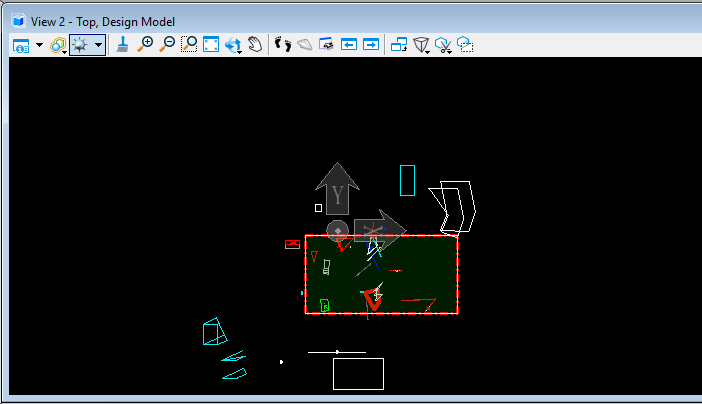Click the View 2 window cube icon
Image resolution: width=702 pixels, height=404 pixels.
point(18,21)
